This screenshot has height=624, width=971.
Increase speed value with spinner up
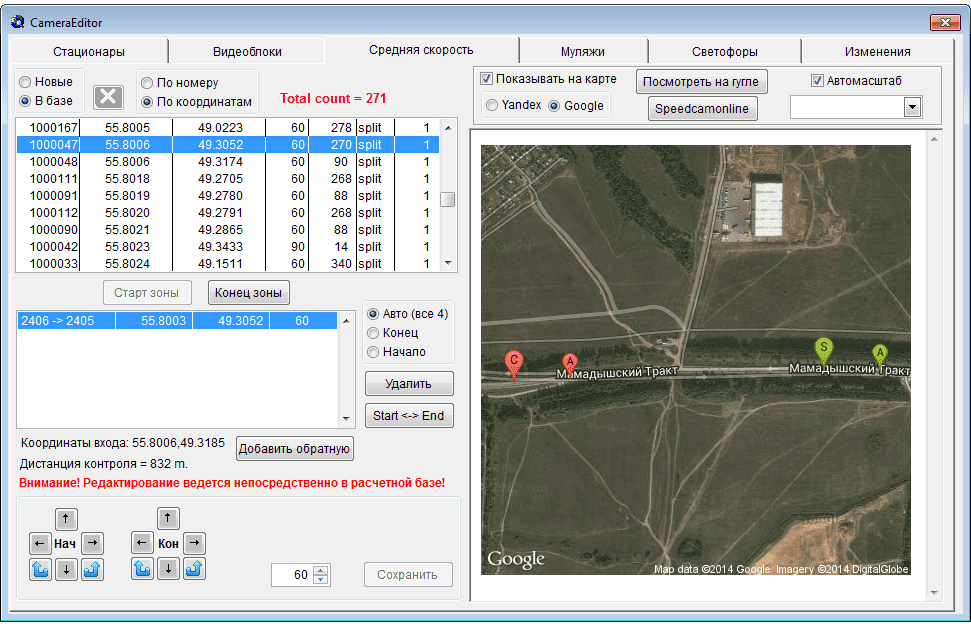point(320,571)
